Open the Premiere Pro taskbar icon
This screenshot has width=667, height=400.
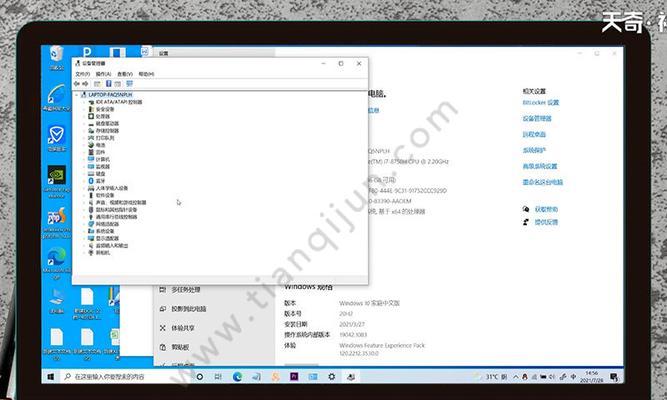coord(294,377)
